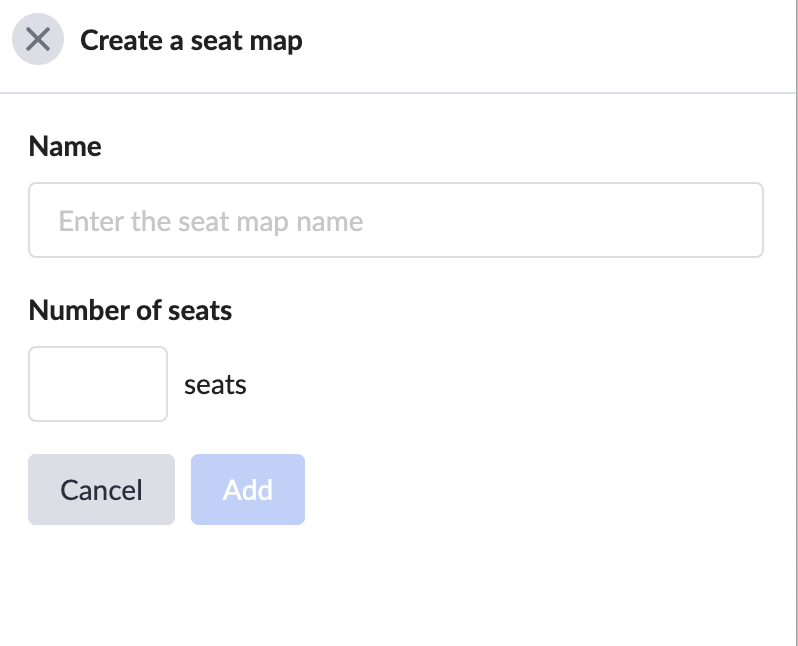The width and height of the screenshot is (798, 646).
Task: Focus the seat map name field
Action: pos(396,220)
